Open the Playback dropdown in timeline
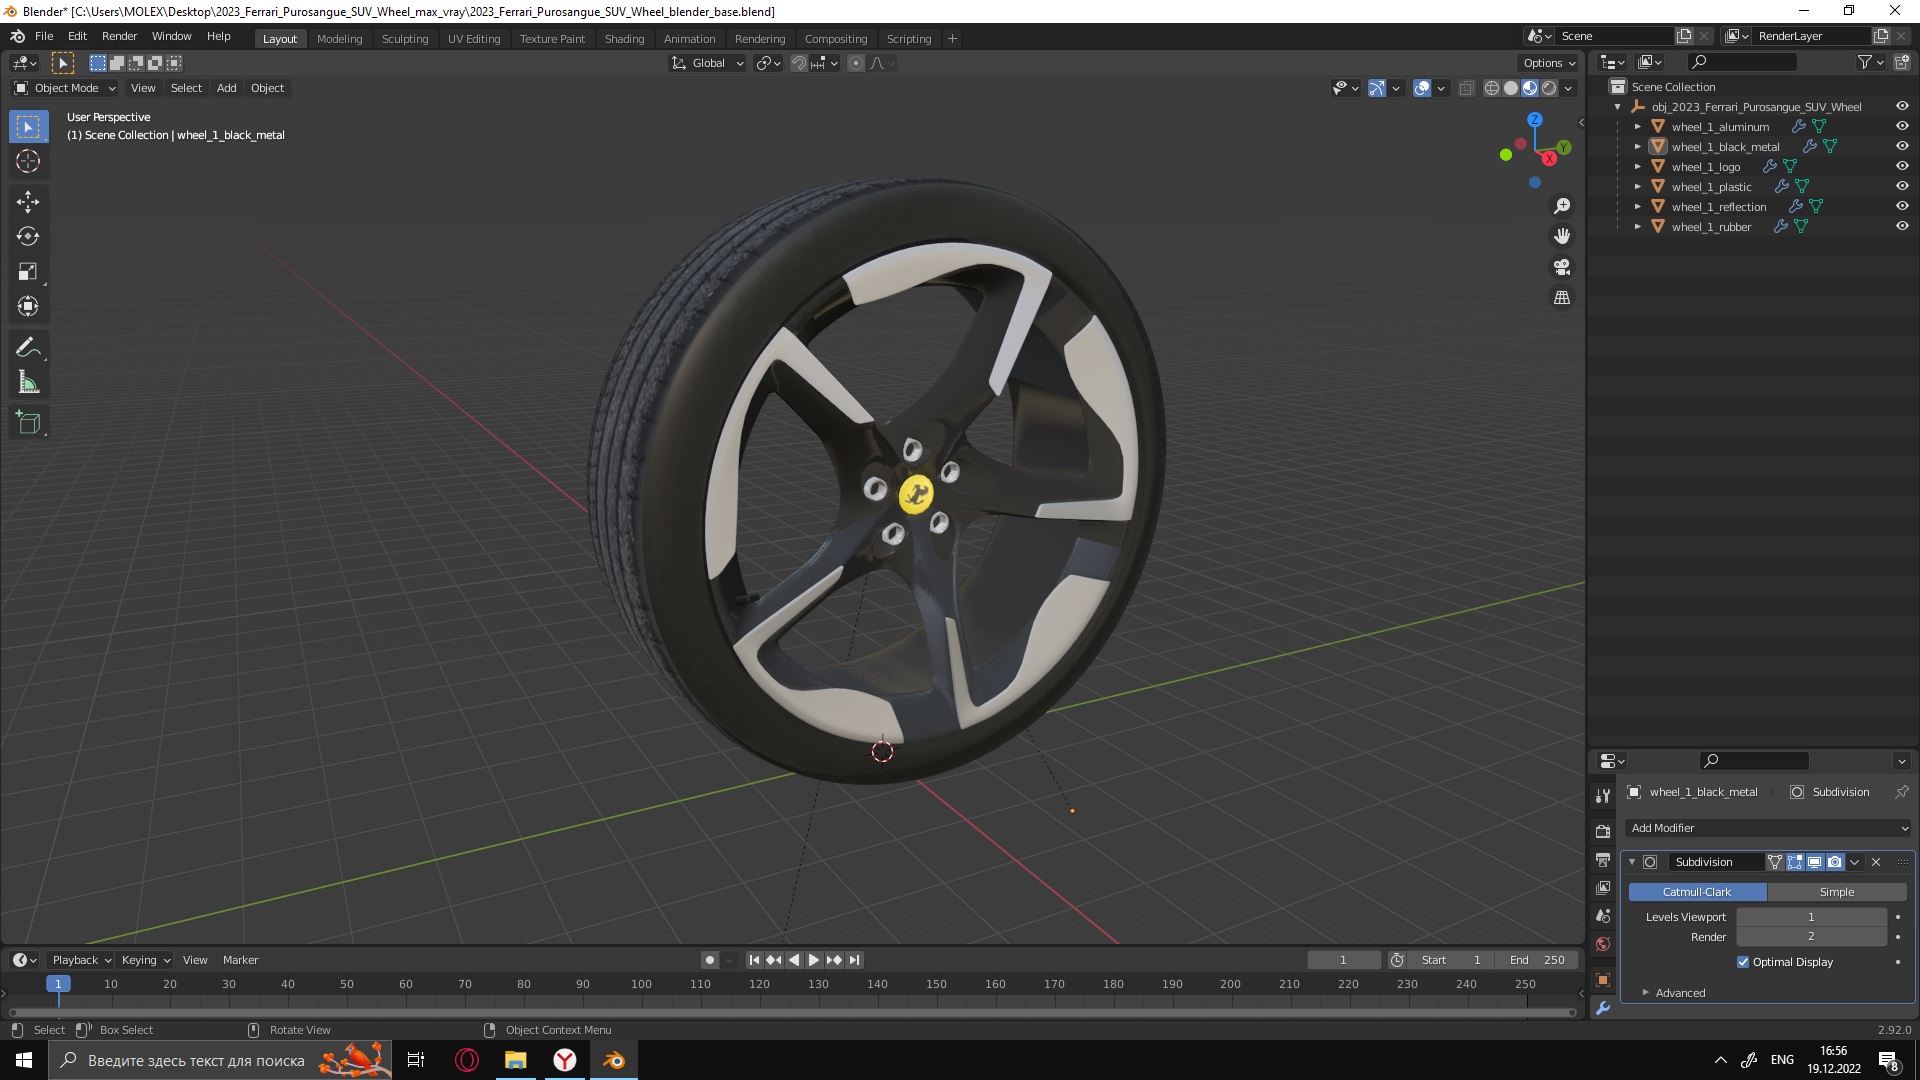Screen dimensions: 1920x1080 pyautogui.click(x=80, y=960)
